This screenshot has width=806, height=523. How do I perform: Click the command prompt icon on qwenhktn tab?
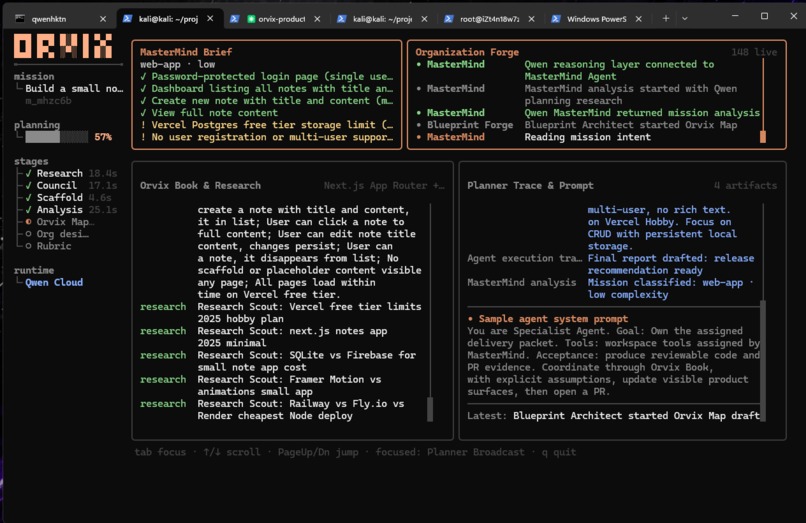20,19
